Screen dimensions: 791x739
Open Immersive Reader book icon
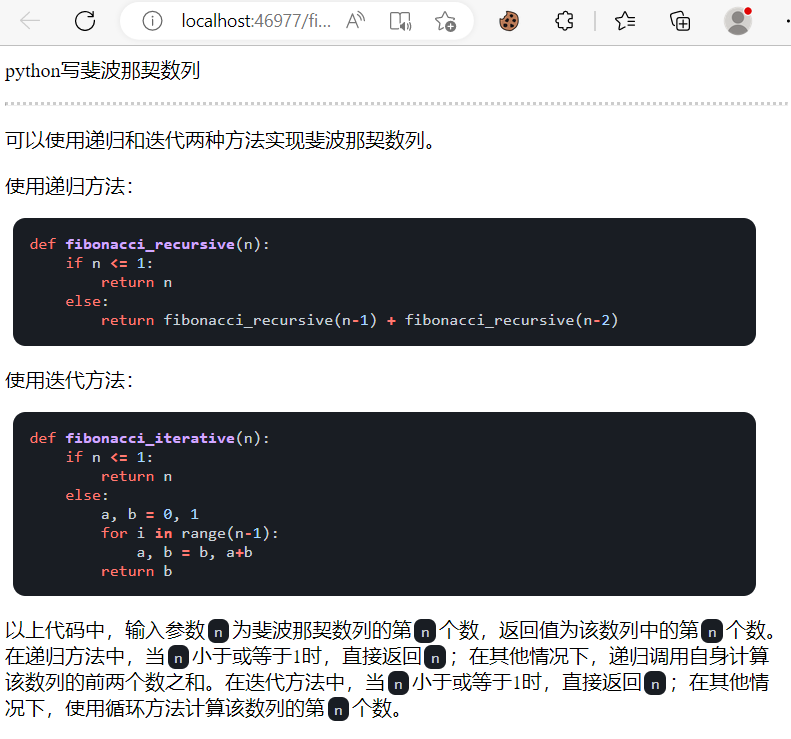tap(401, 21)
